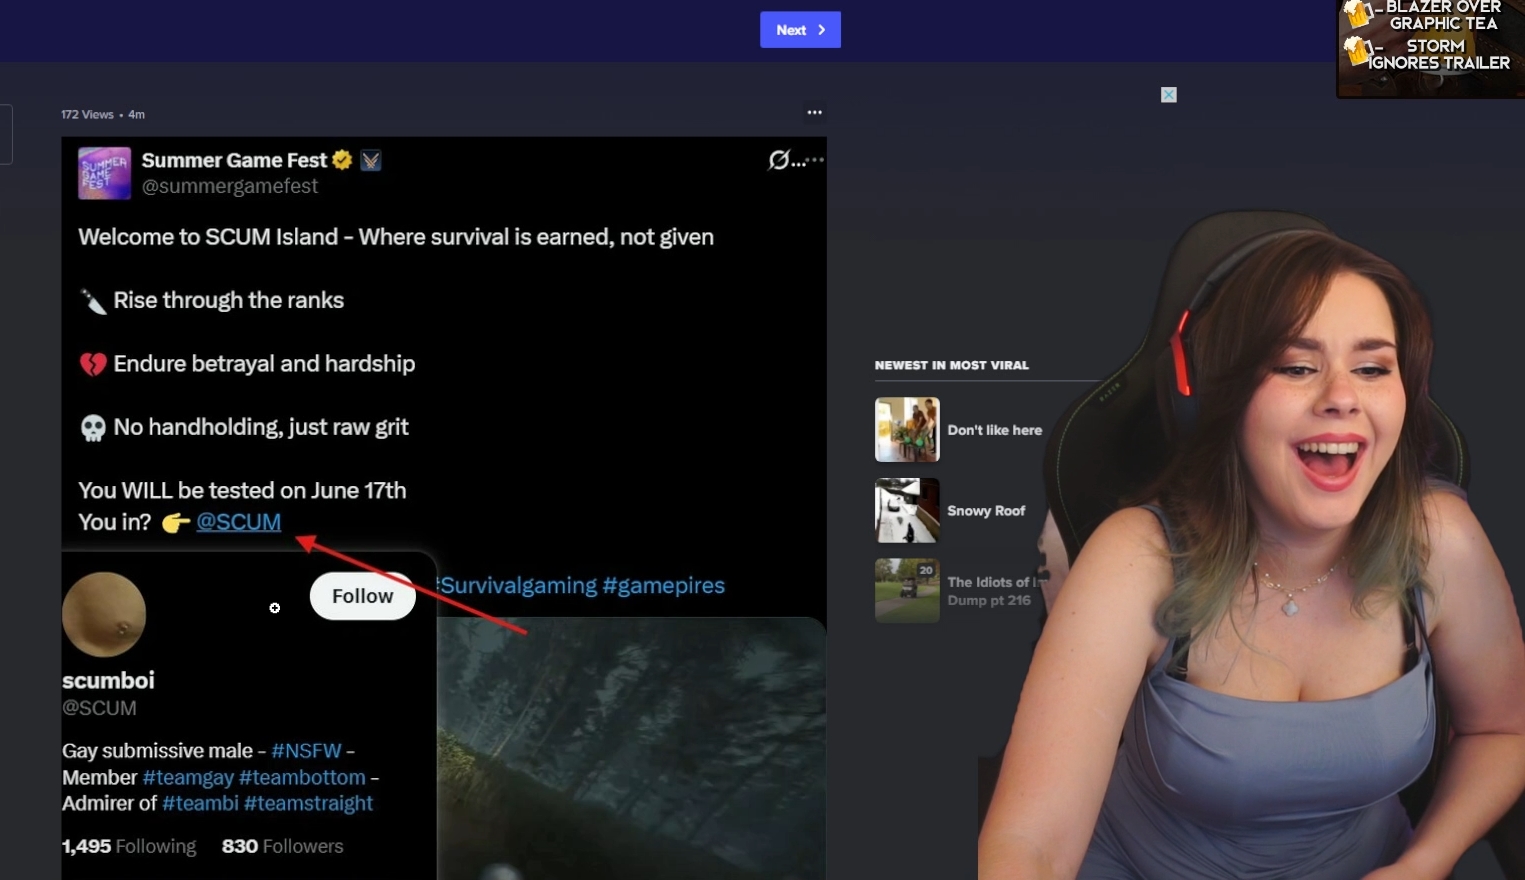The image size is (1525, 880).
Task: Click the #teamgay hashtag
Action: 188,778
